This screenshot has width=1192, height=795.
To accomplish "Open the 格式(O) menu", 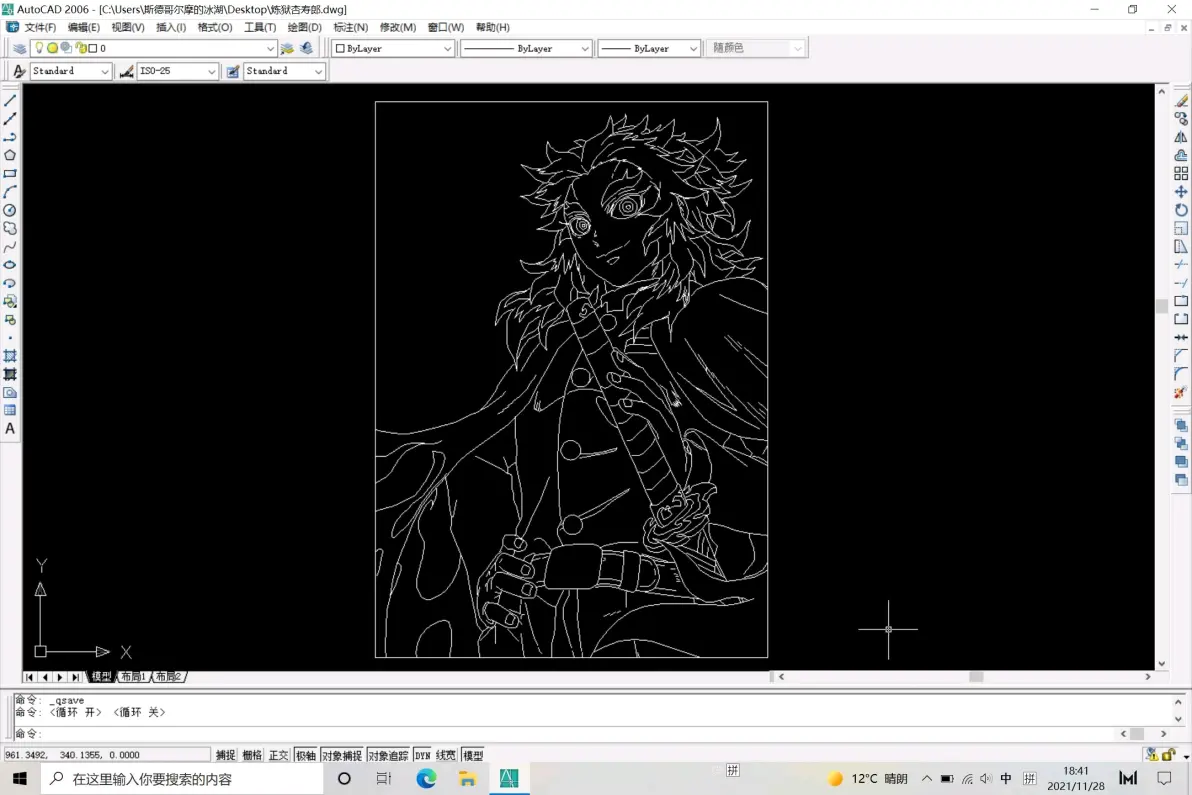I will (x=214, y=27).
